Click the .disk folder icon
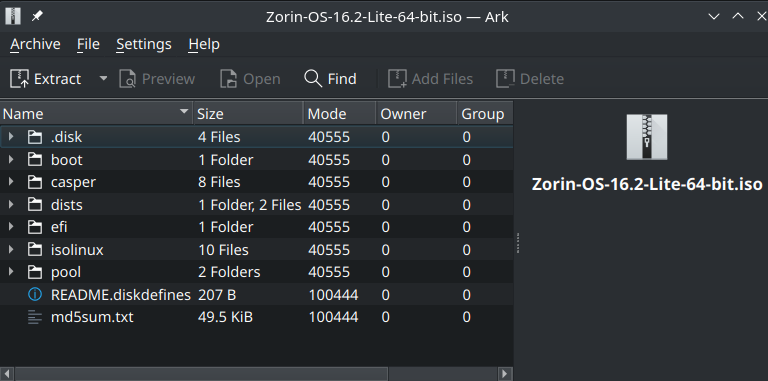768x381 pixels. [x=35, y=137]
